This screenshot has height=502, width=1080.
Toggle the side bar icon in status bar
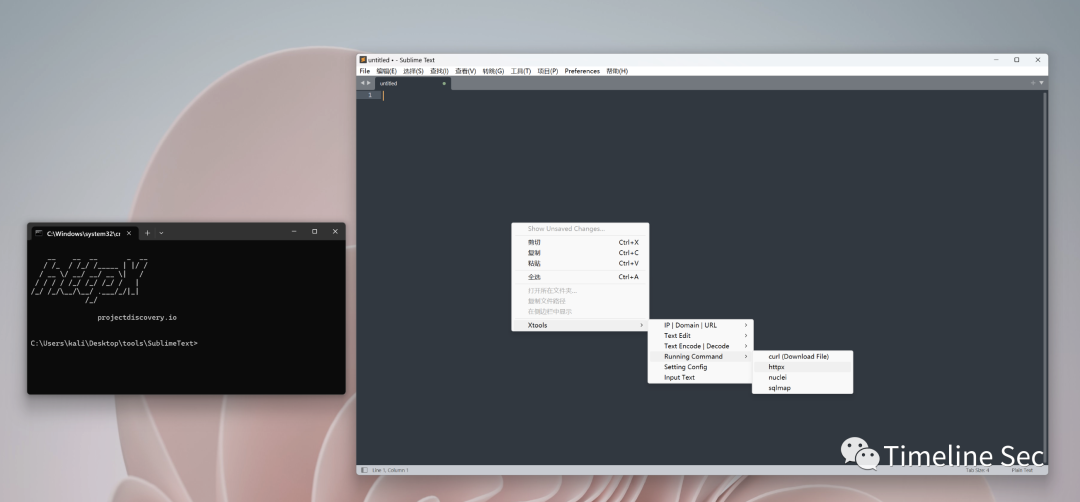[364, 470]
